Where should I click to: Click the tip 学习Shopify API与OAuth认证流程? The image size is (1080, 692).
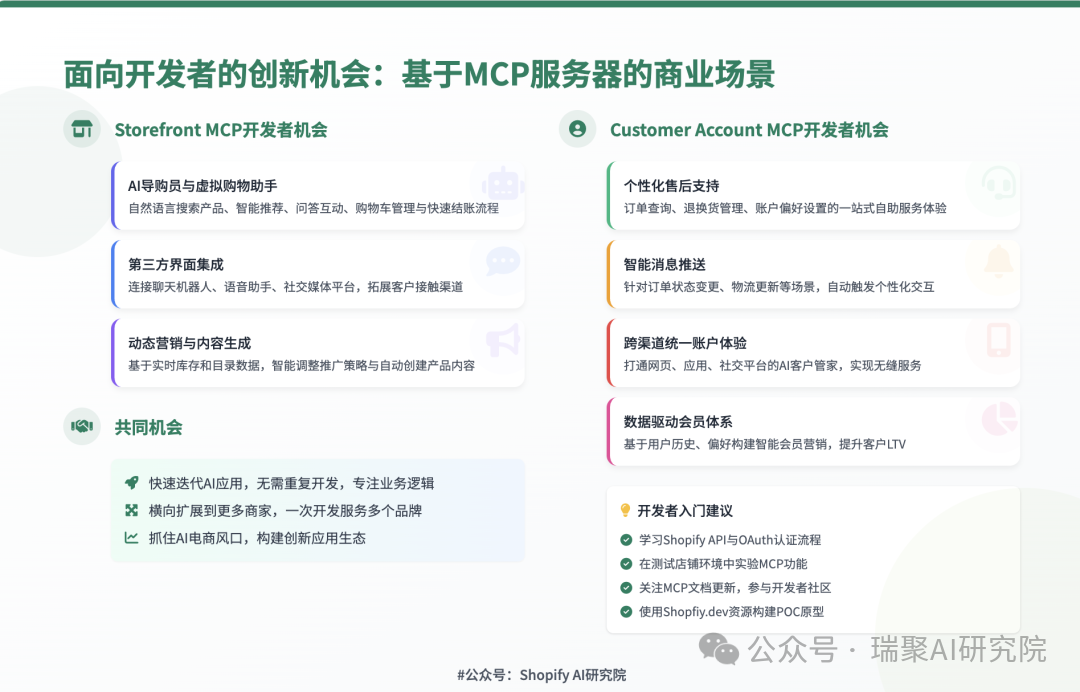[730, 540]
